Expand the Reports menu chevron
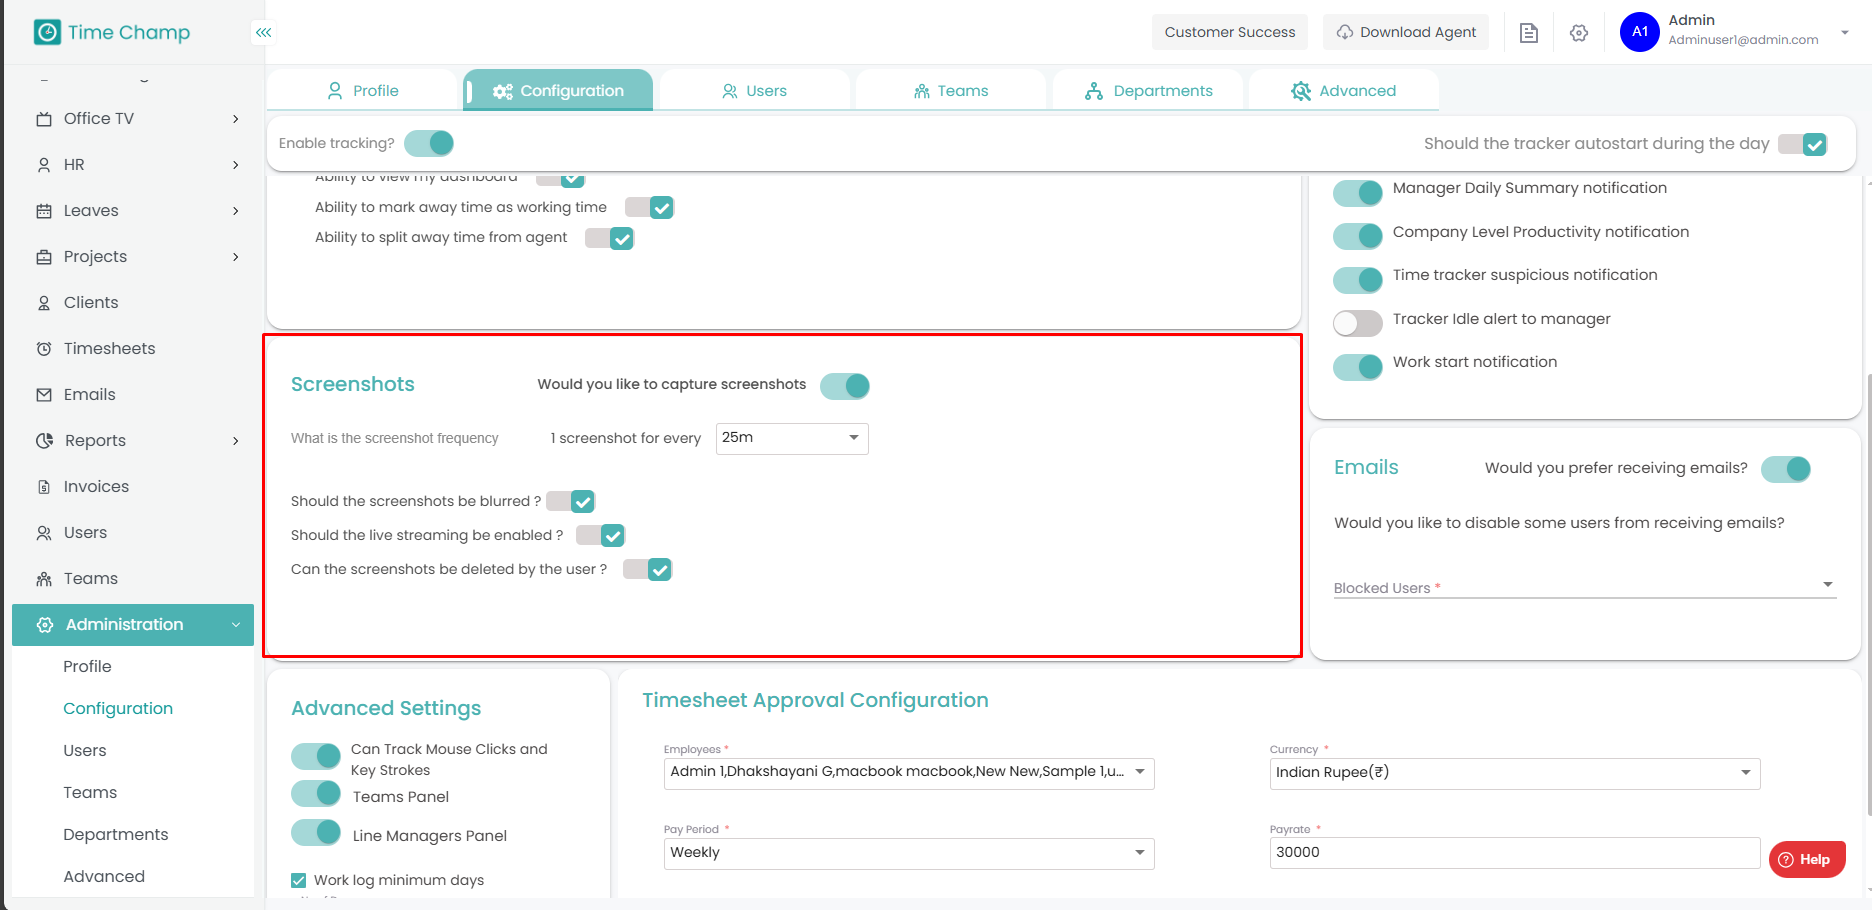The image size is (1872, 910). point(236,441)
